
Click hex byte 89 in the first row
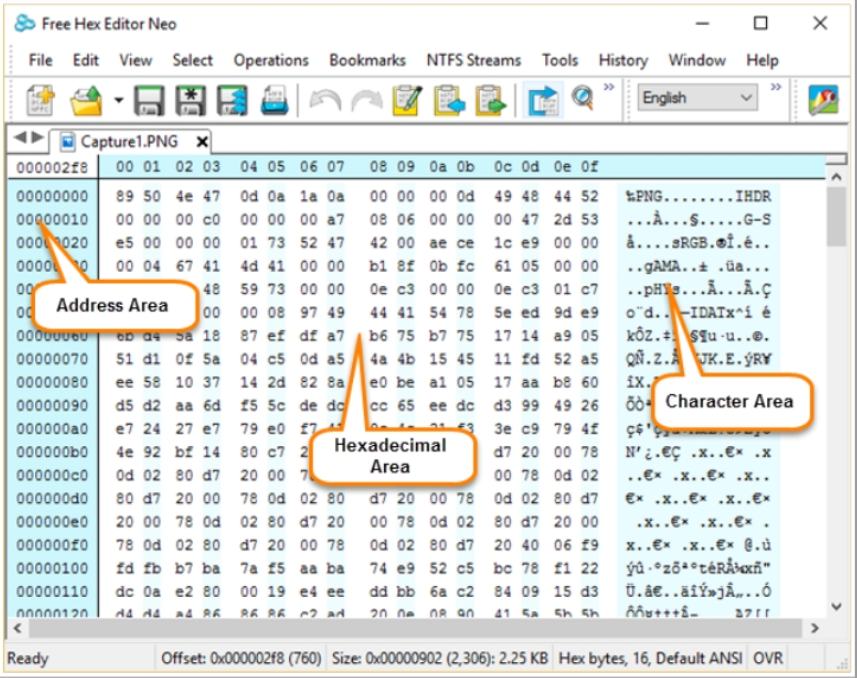point(124,196)
